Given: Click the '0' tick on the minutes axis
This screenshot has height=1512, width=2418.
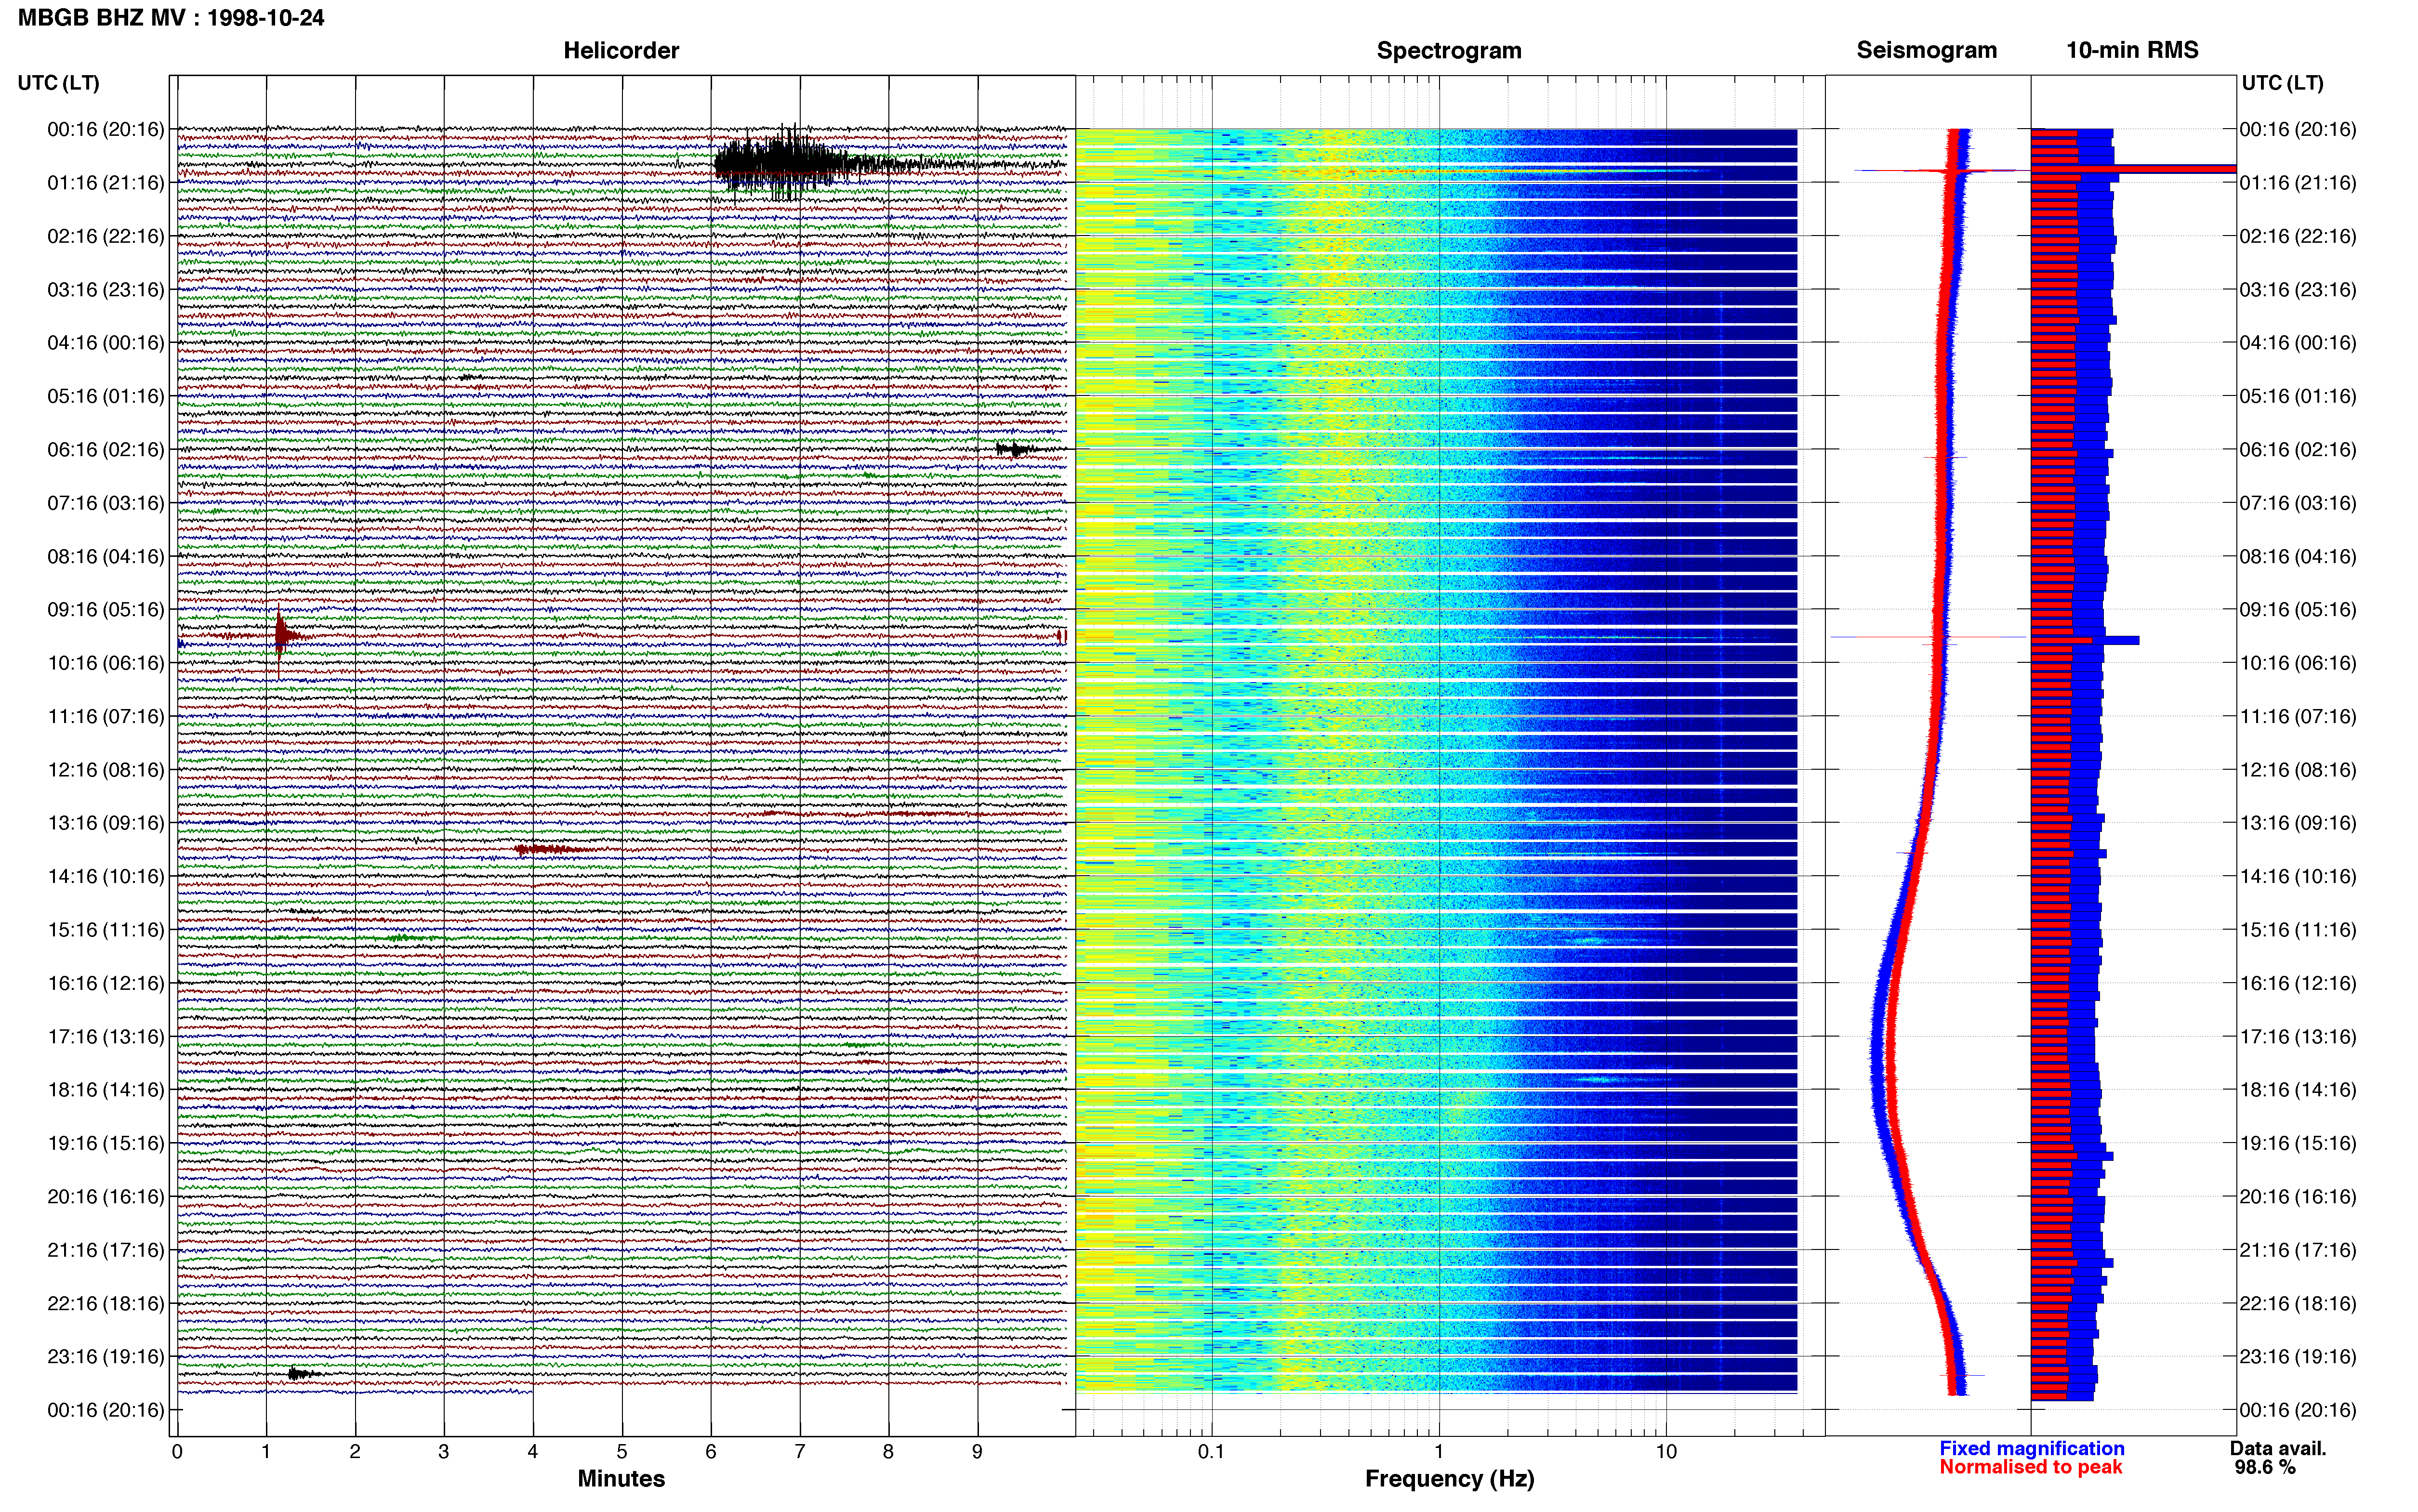Looking at the screenshot, I should [x=177, y=1452].
